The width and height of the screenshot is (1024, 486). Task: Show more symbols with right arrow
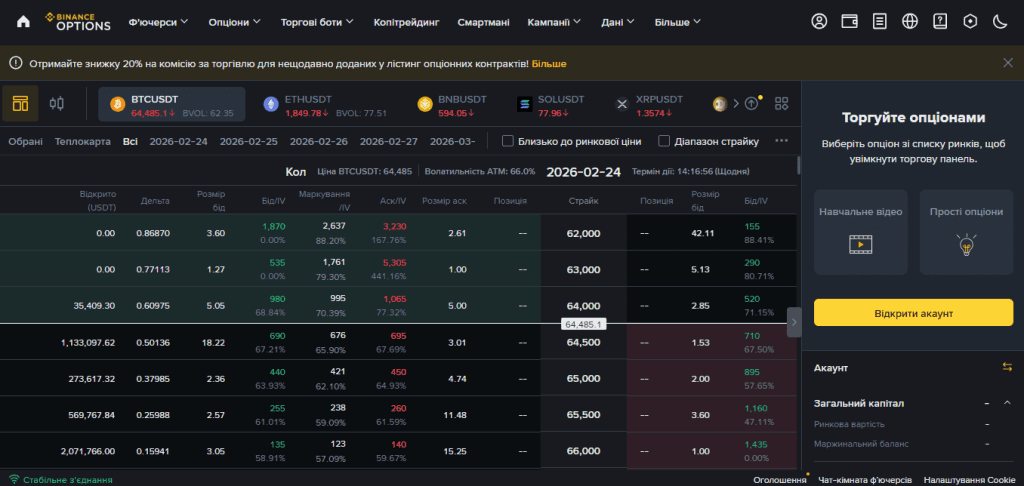coord(736,103)
